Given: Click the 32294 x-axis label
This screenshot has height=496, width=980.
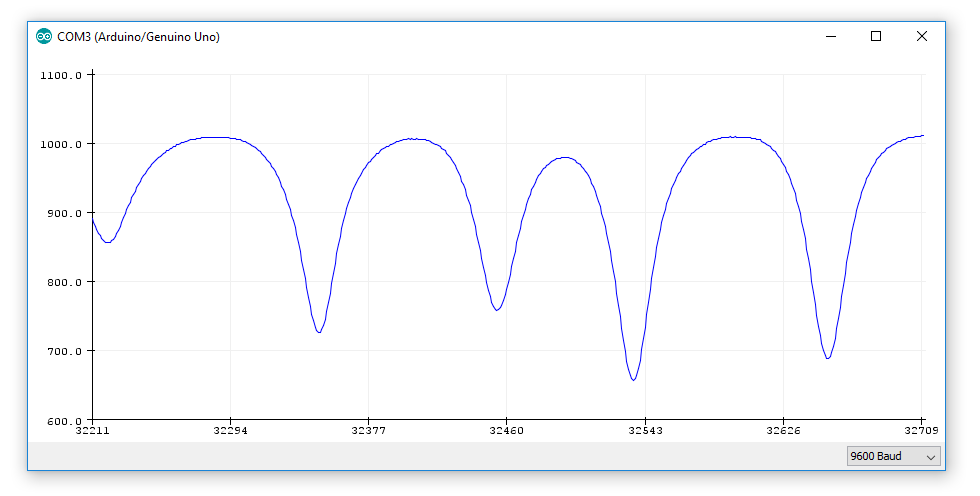Looking at the screenshot, I should pyautogui.click(x=231, y=430).
